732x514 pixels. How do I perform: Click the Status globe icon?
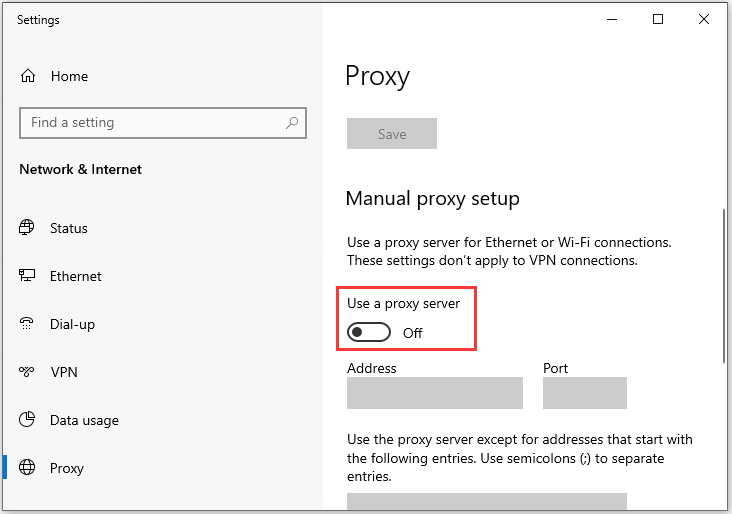click(x=27, y=228)
